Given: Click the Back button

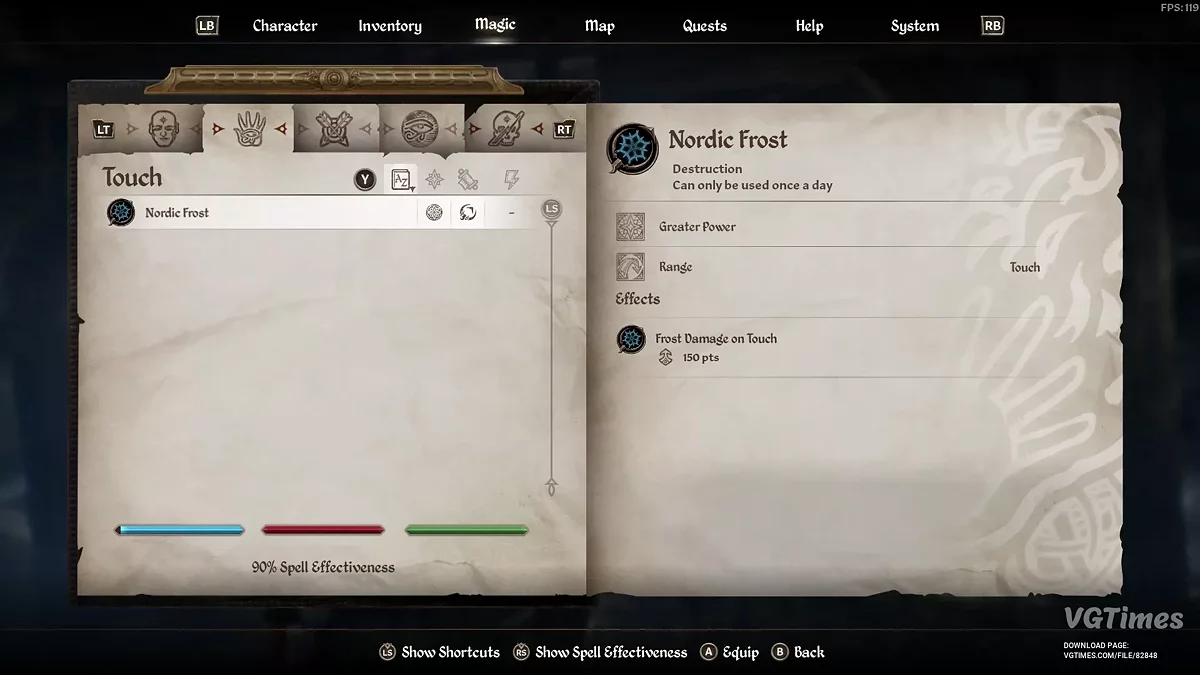Looking at the screenshot, I should pos(798,652).
